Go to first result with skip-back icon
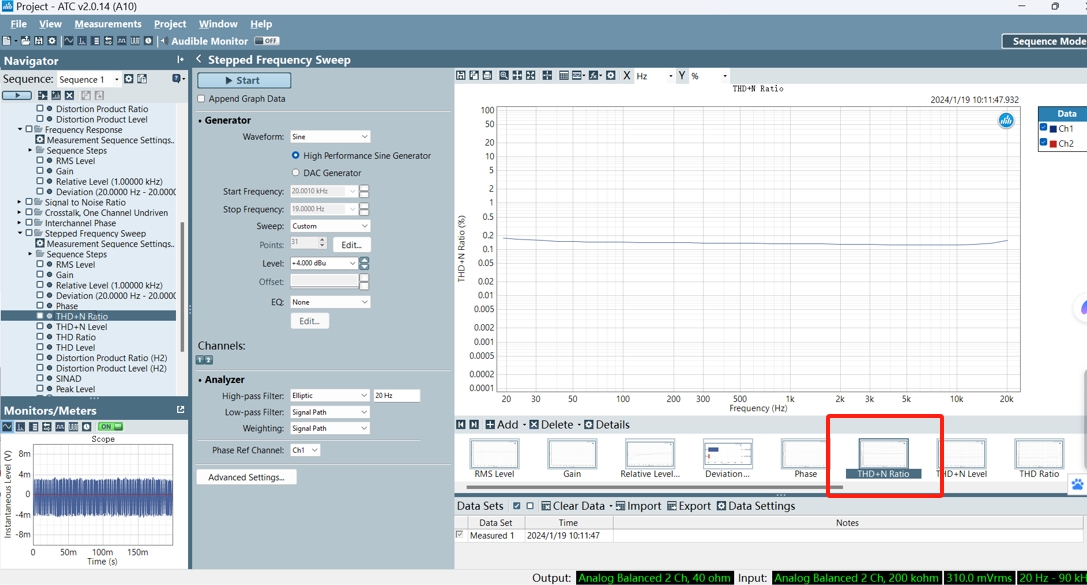 461,424
